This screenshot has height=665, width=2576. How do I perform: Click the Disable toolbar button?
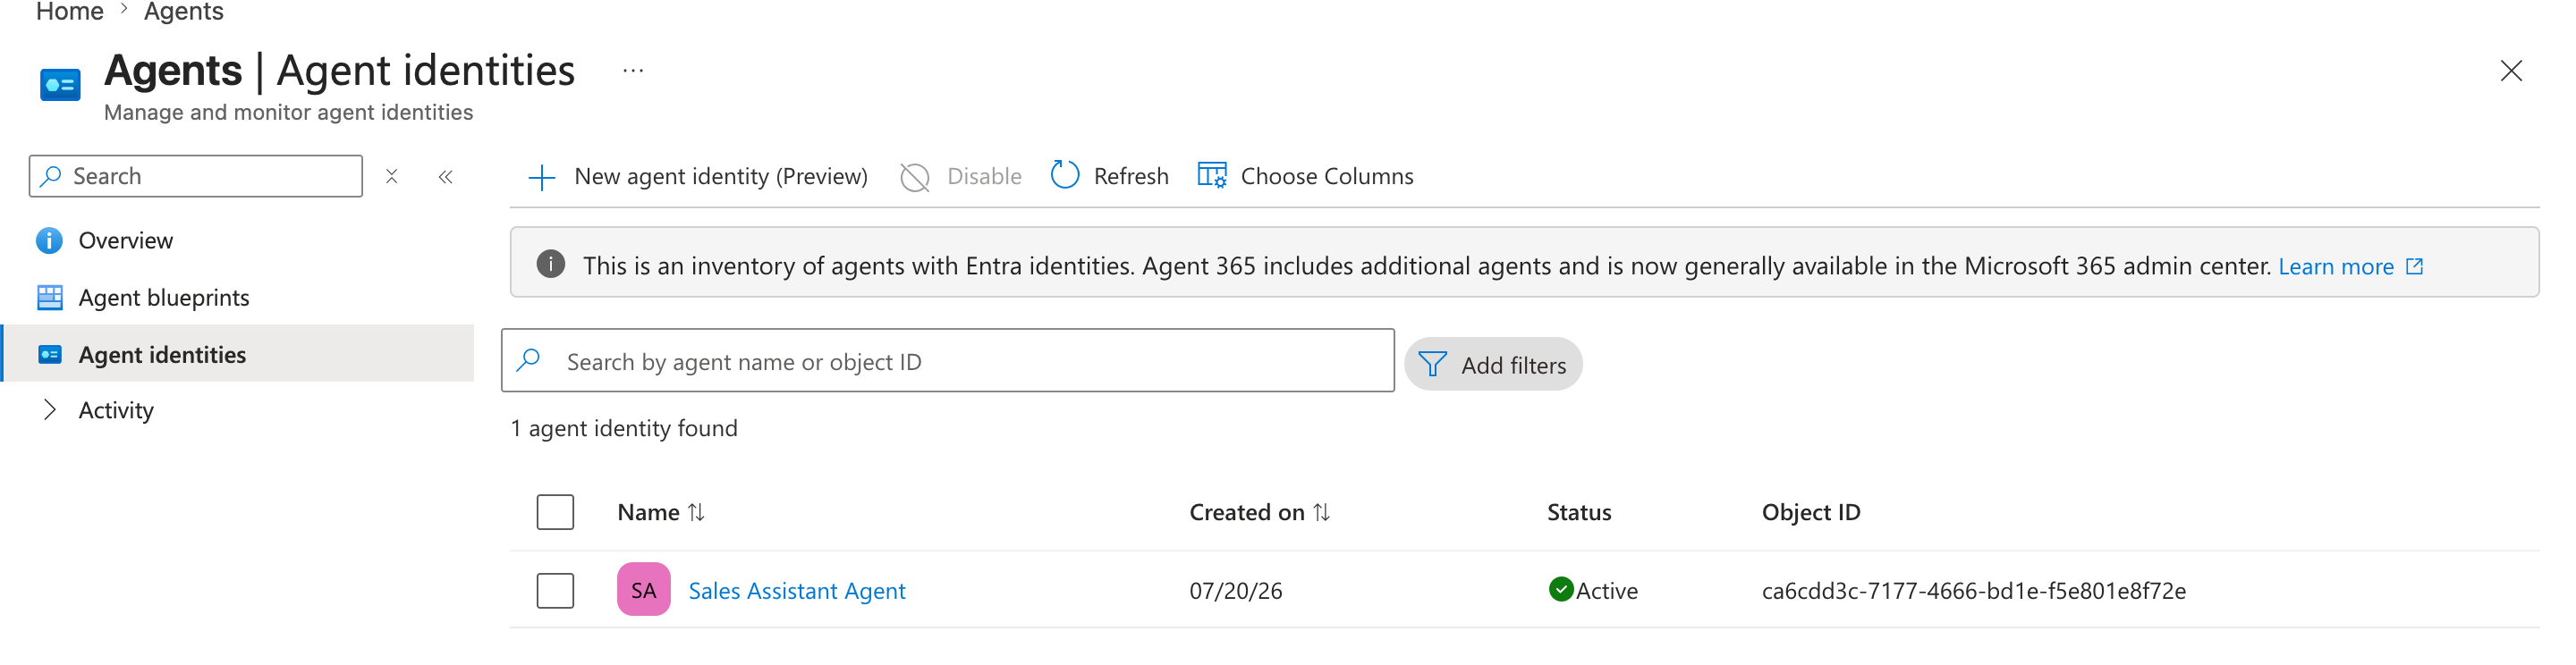tap(961, 177)
